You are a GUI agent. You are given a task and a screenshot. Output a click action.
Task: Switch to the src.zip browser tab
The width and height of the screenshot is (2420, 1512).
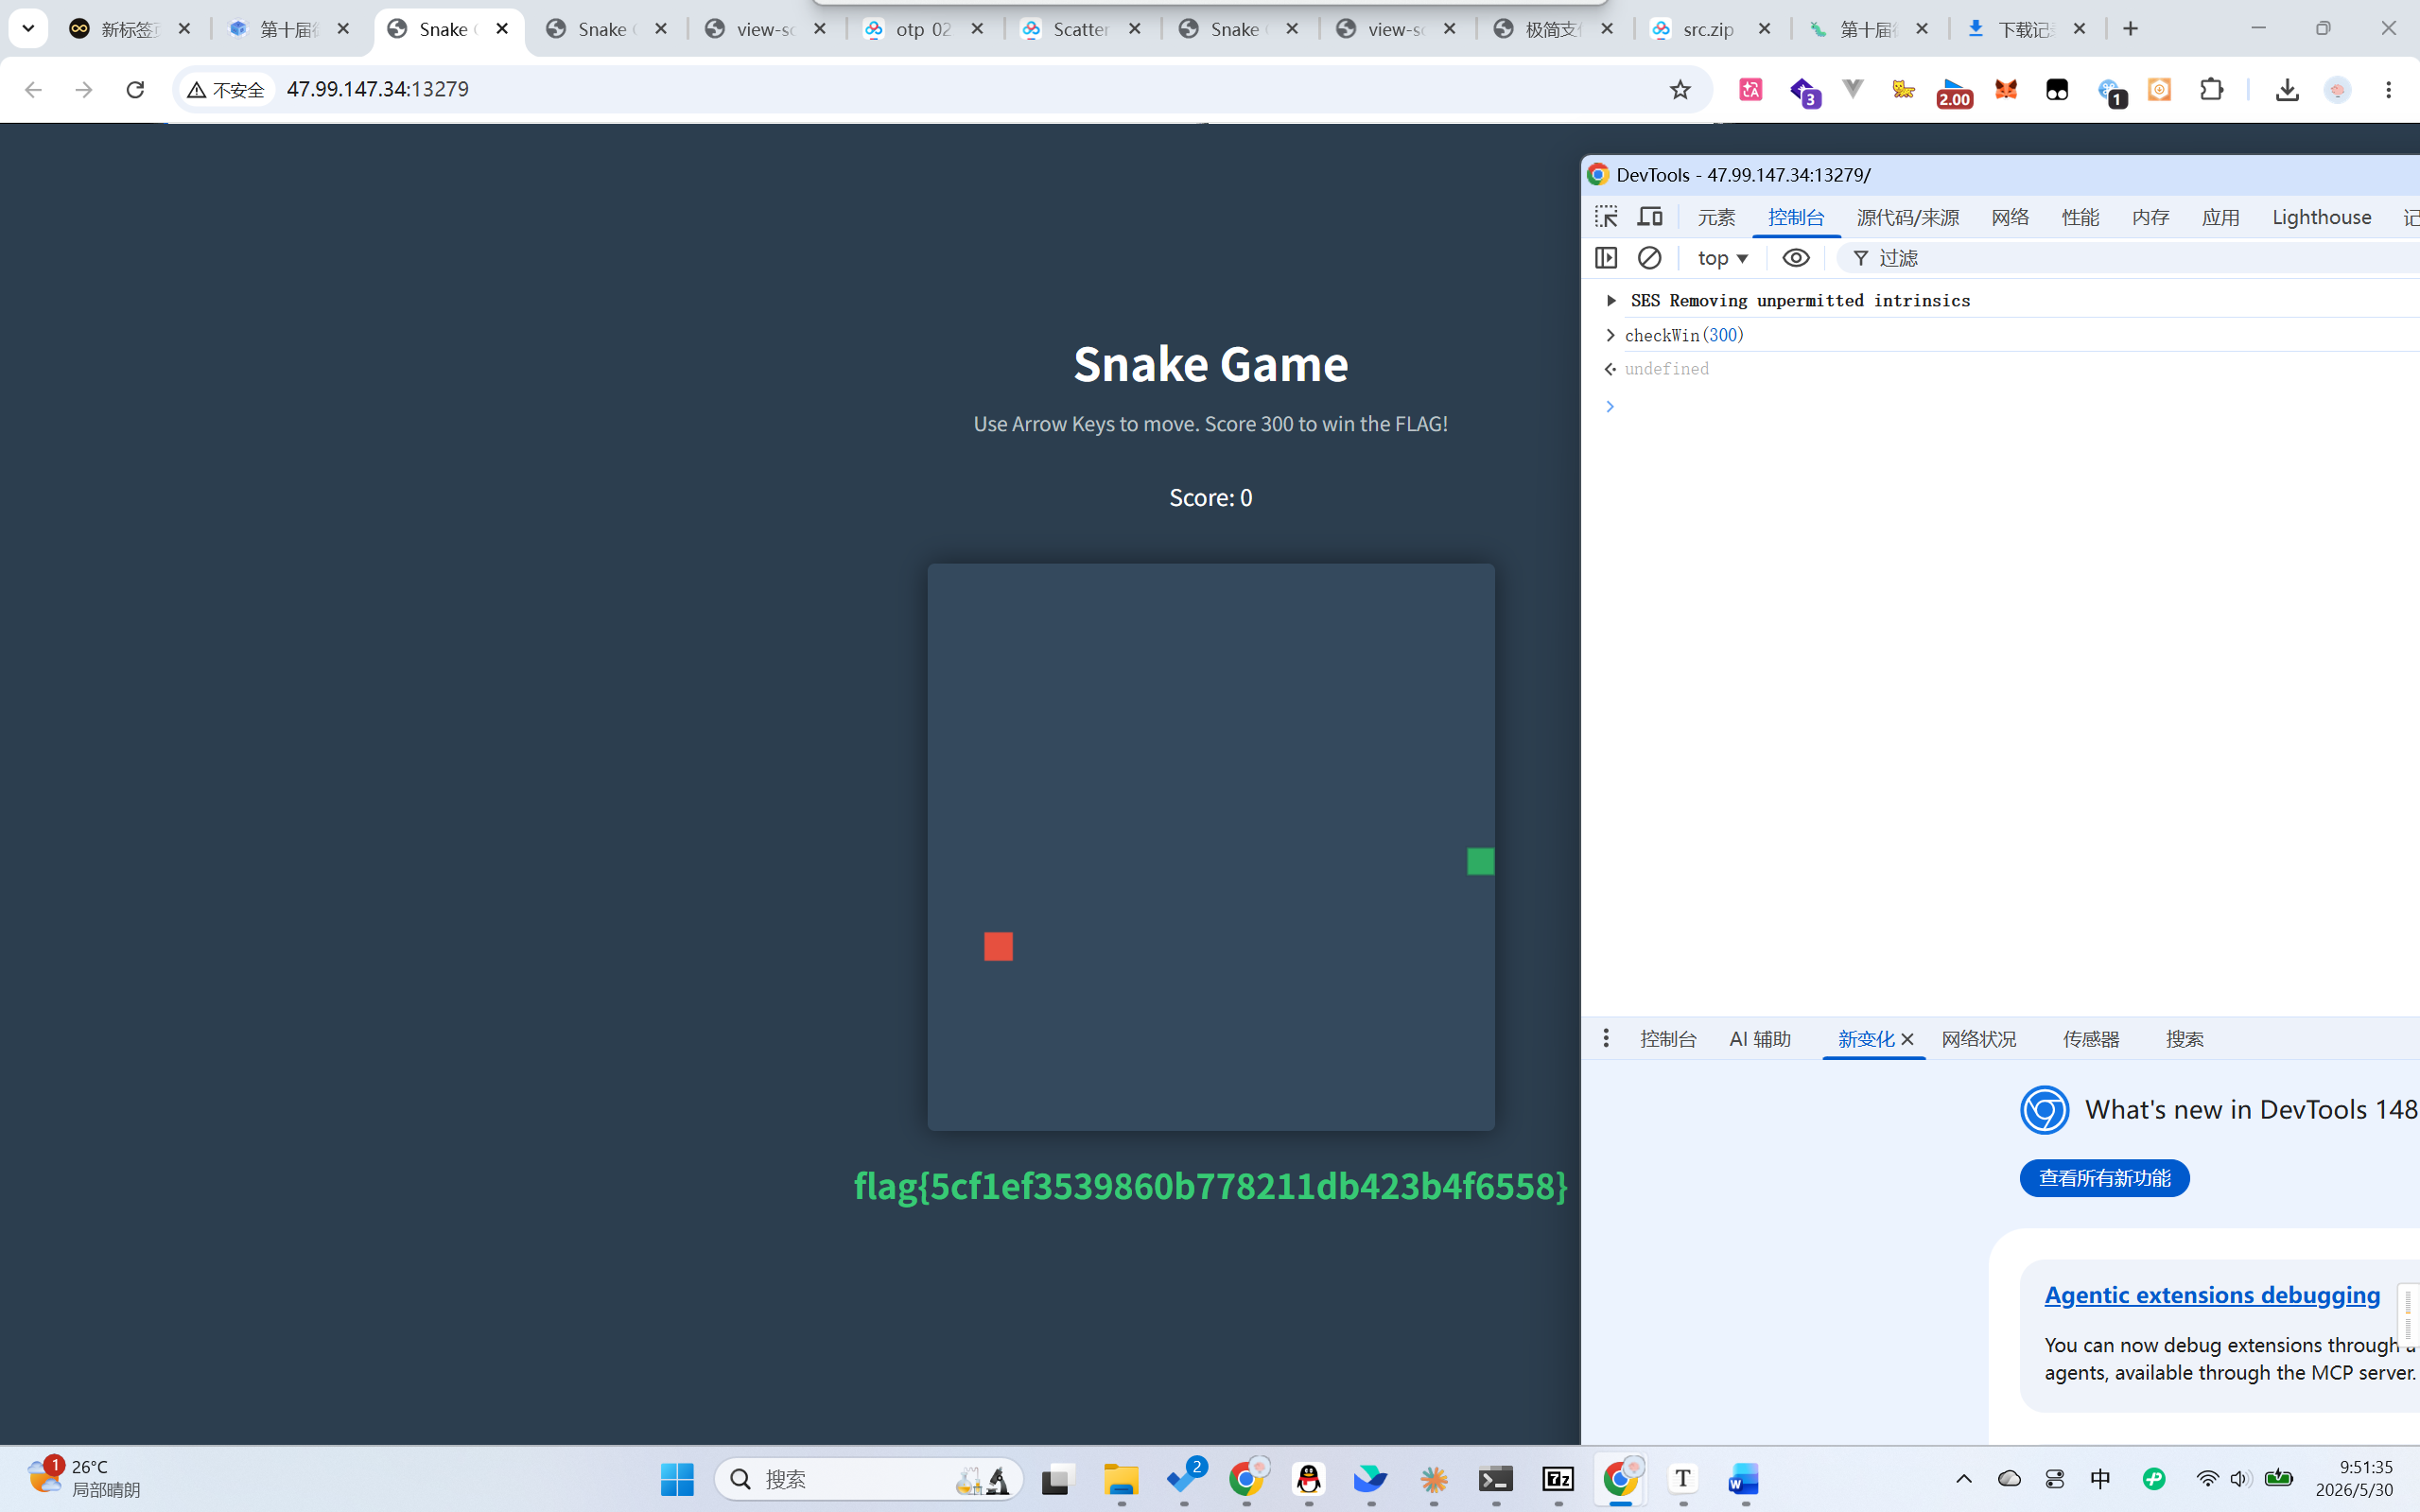tap(1710, 29)
